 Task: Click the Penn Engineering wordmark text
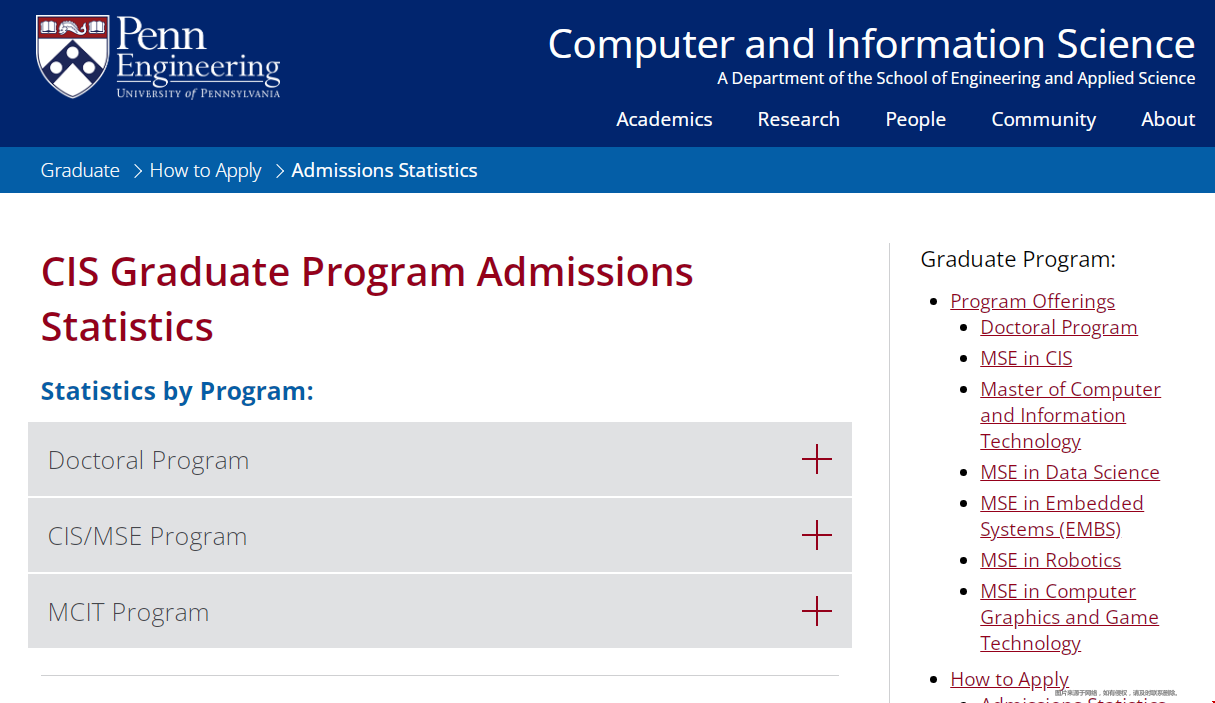pyautogui.click(x=198, y=56)
